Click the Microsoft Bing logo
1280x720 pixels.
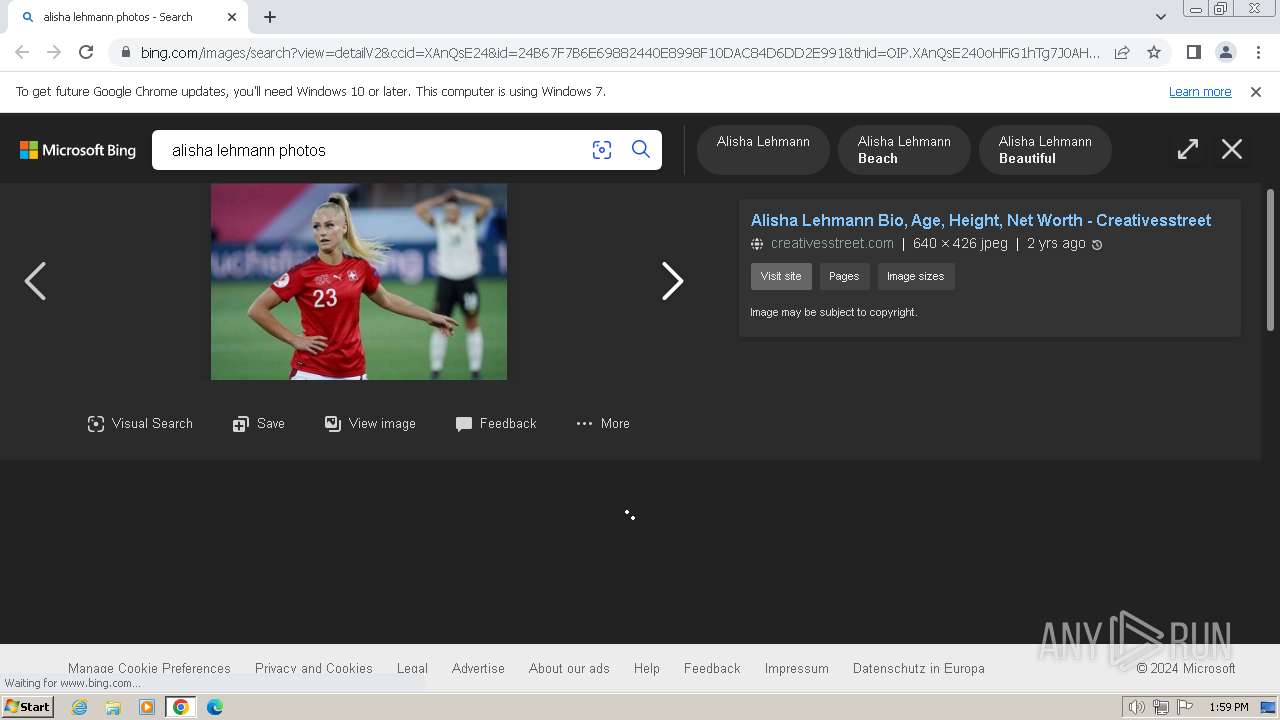(78, 150)
